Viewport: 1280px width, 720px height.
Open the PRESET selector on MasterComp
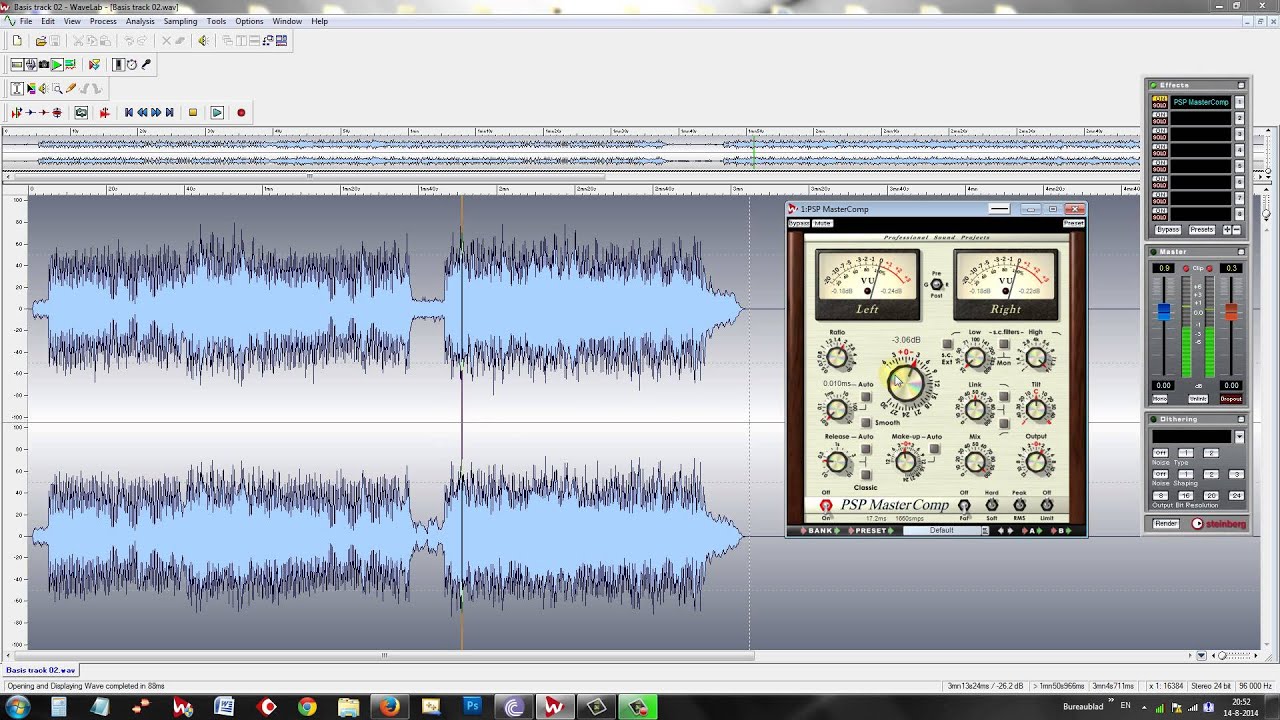[871, 531]
